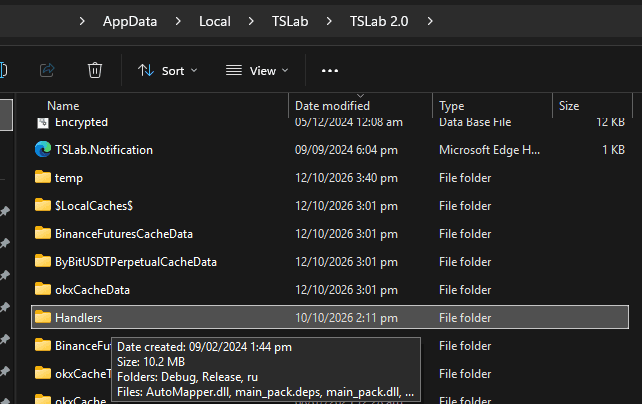642x404 pixels.
Task: Click the Handlers folder icon
Action: click(43, 317)
